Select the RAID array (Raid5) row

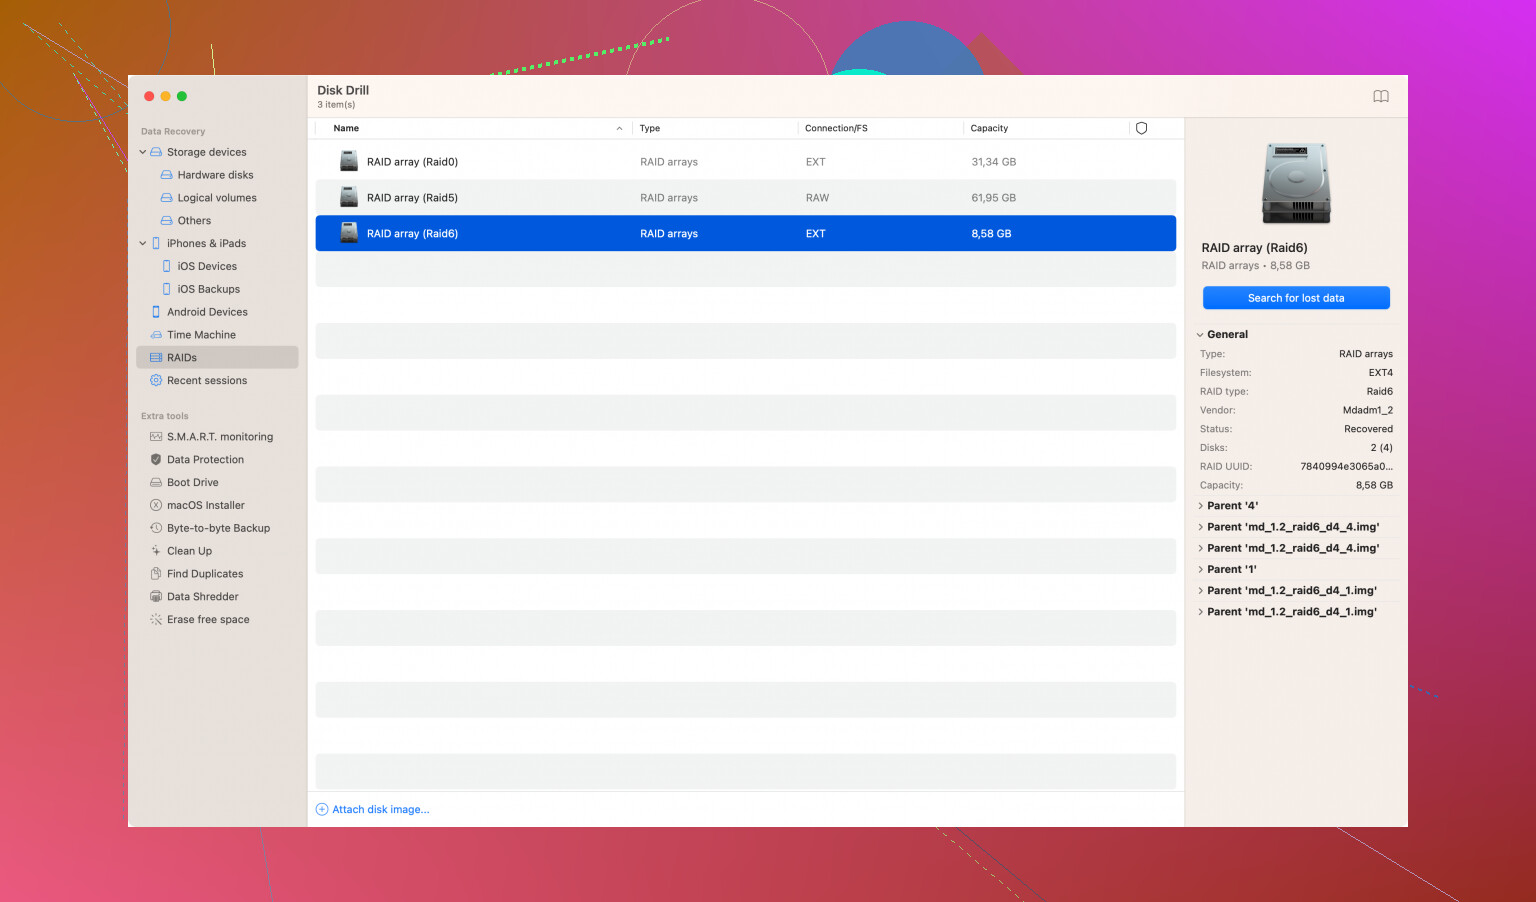point(745,198)
